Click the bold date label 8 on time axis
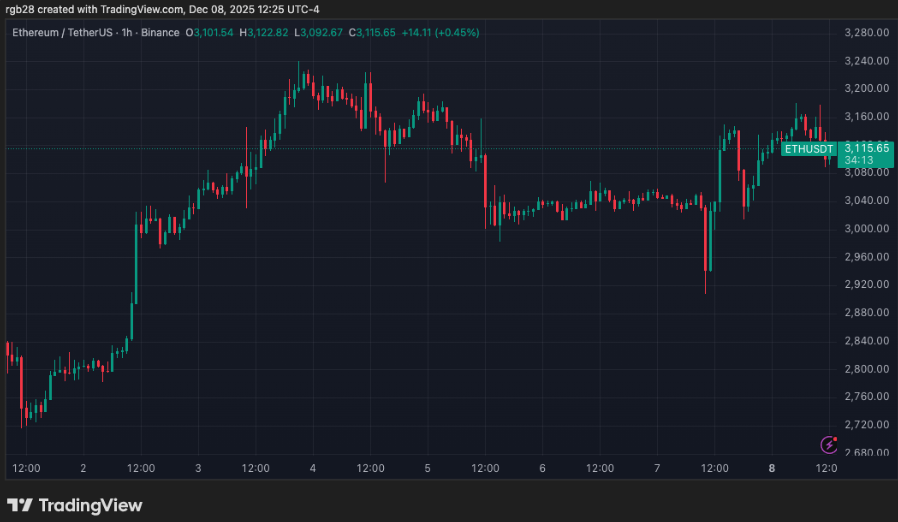Image resolution: width=898 pixels, height=522 pixels. click(771, 468)
